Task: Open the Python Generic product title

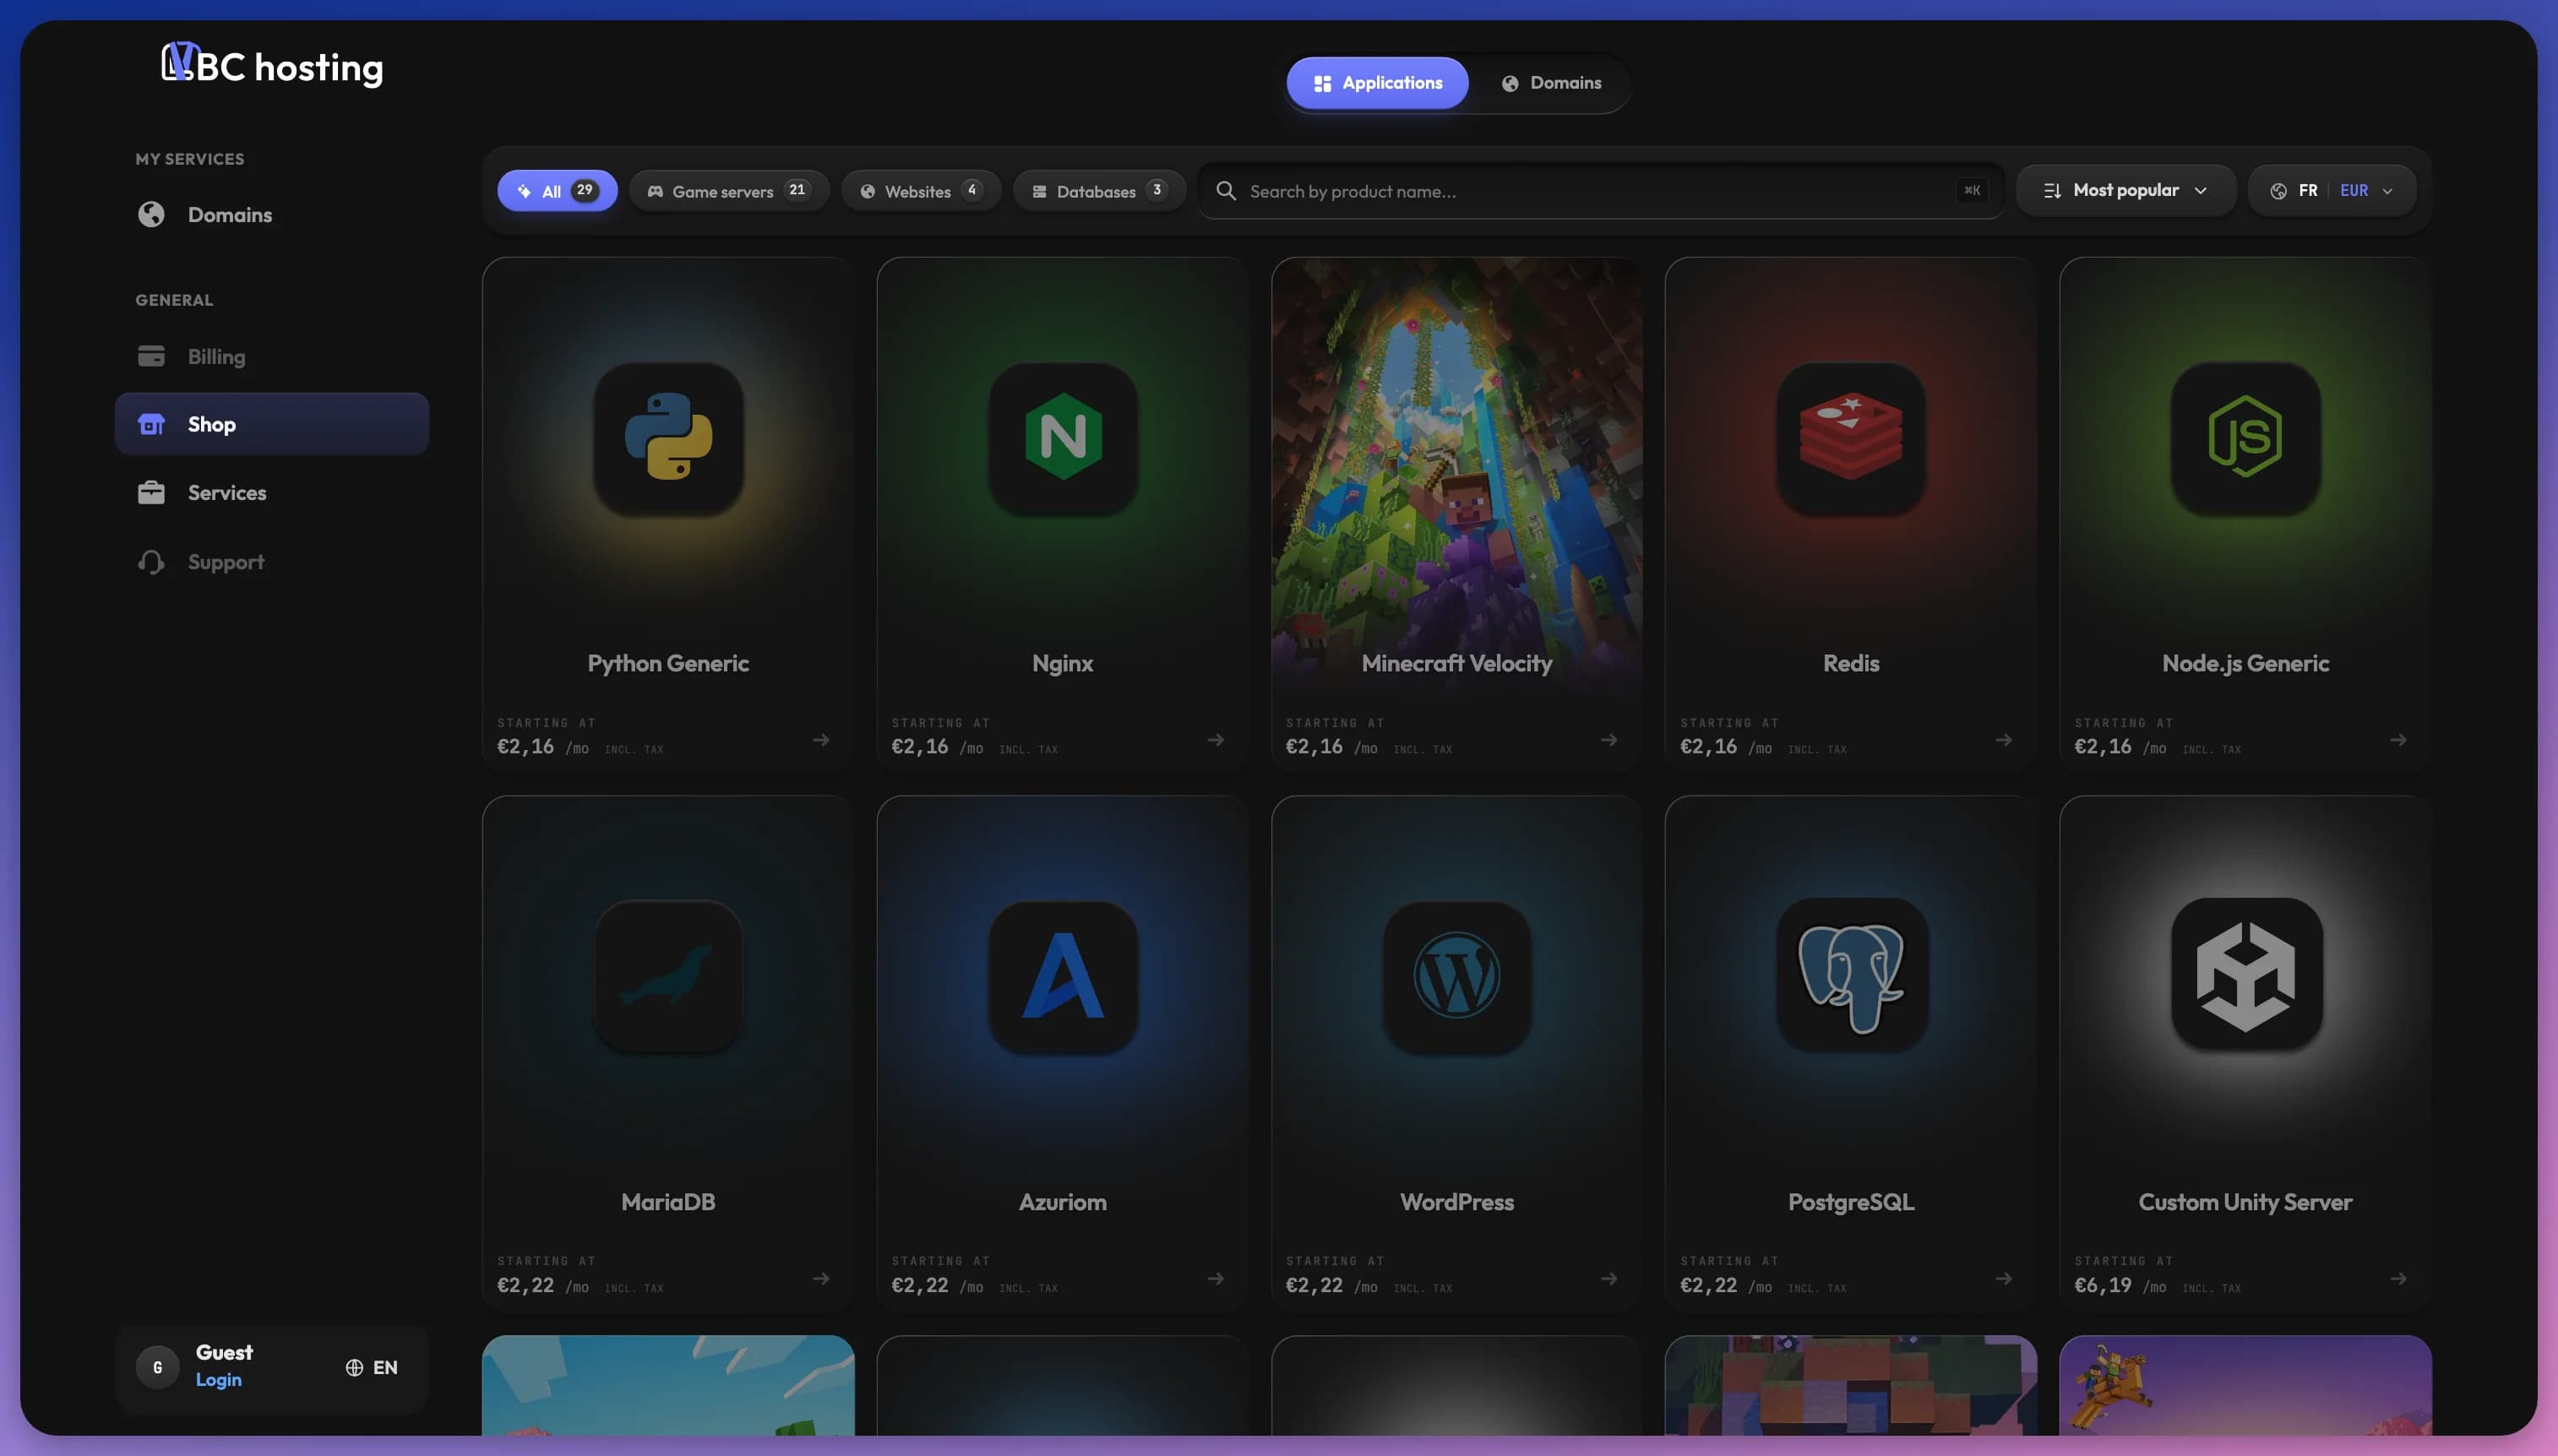Action: [668, 664]
